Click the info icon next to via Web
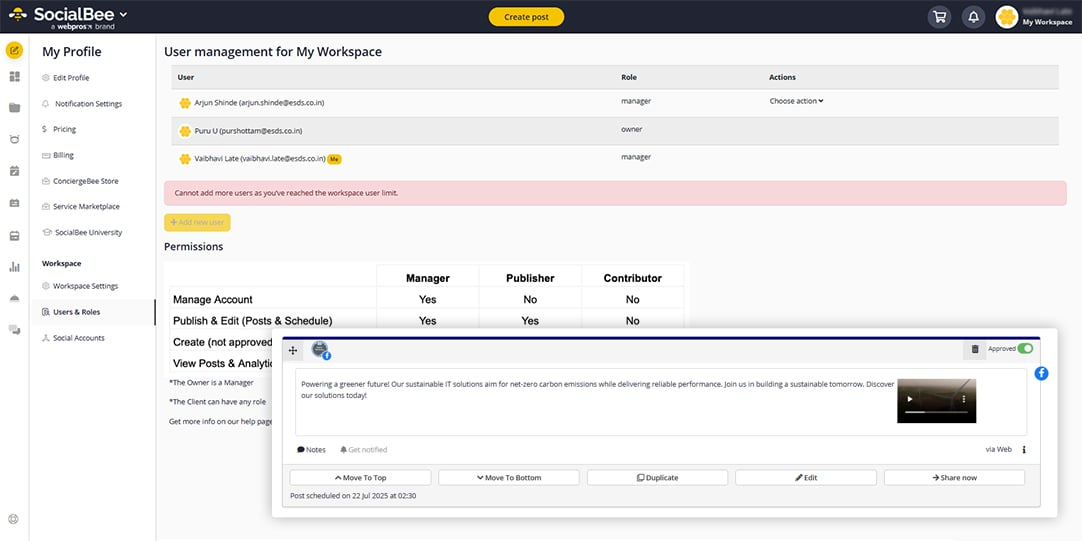 pos(1024,449)
